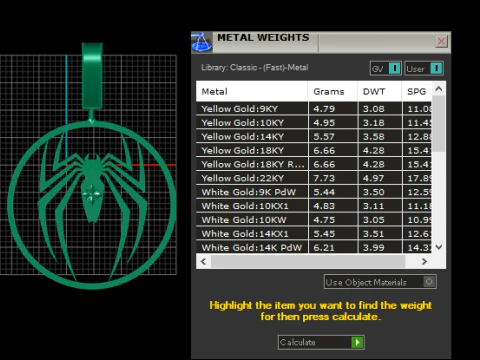Image resolution: width=480 pixels, height=360 pixels.
Task: Select the Yellow Gold:22KY row
Action: [314, 178]
